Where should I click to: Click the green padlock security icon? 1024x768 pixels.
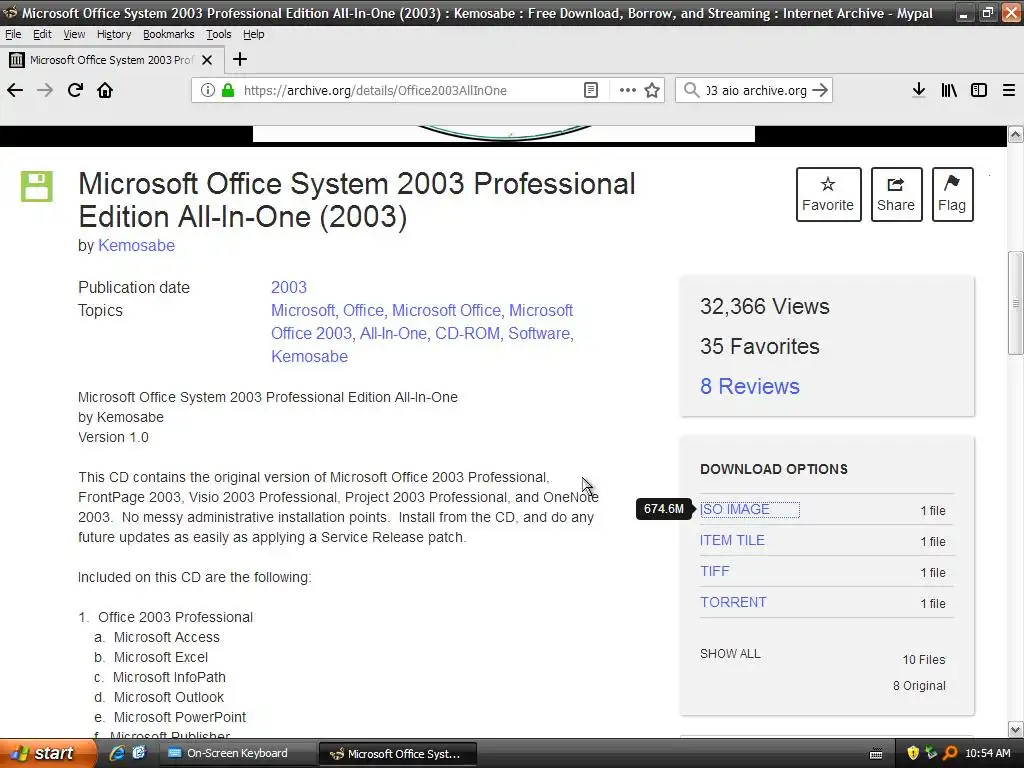228,90
